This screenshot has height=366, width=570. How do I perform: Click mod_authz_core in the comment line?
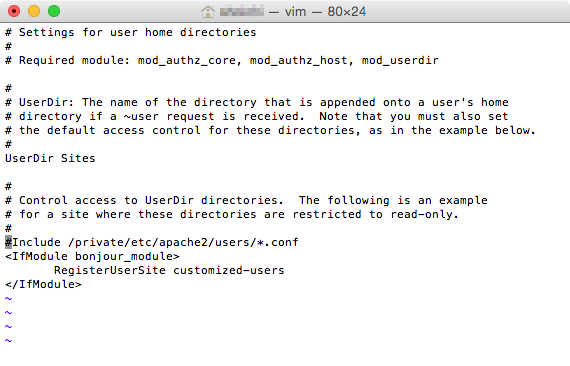pos(187,60)
